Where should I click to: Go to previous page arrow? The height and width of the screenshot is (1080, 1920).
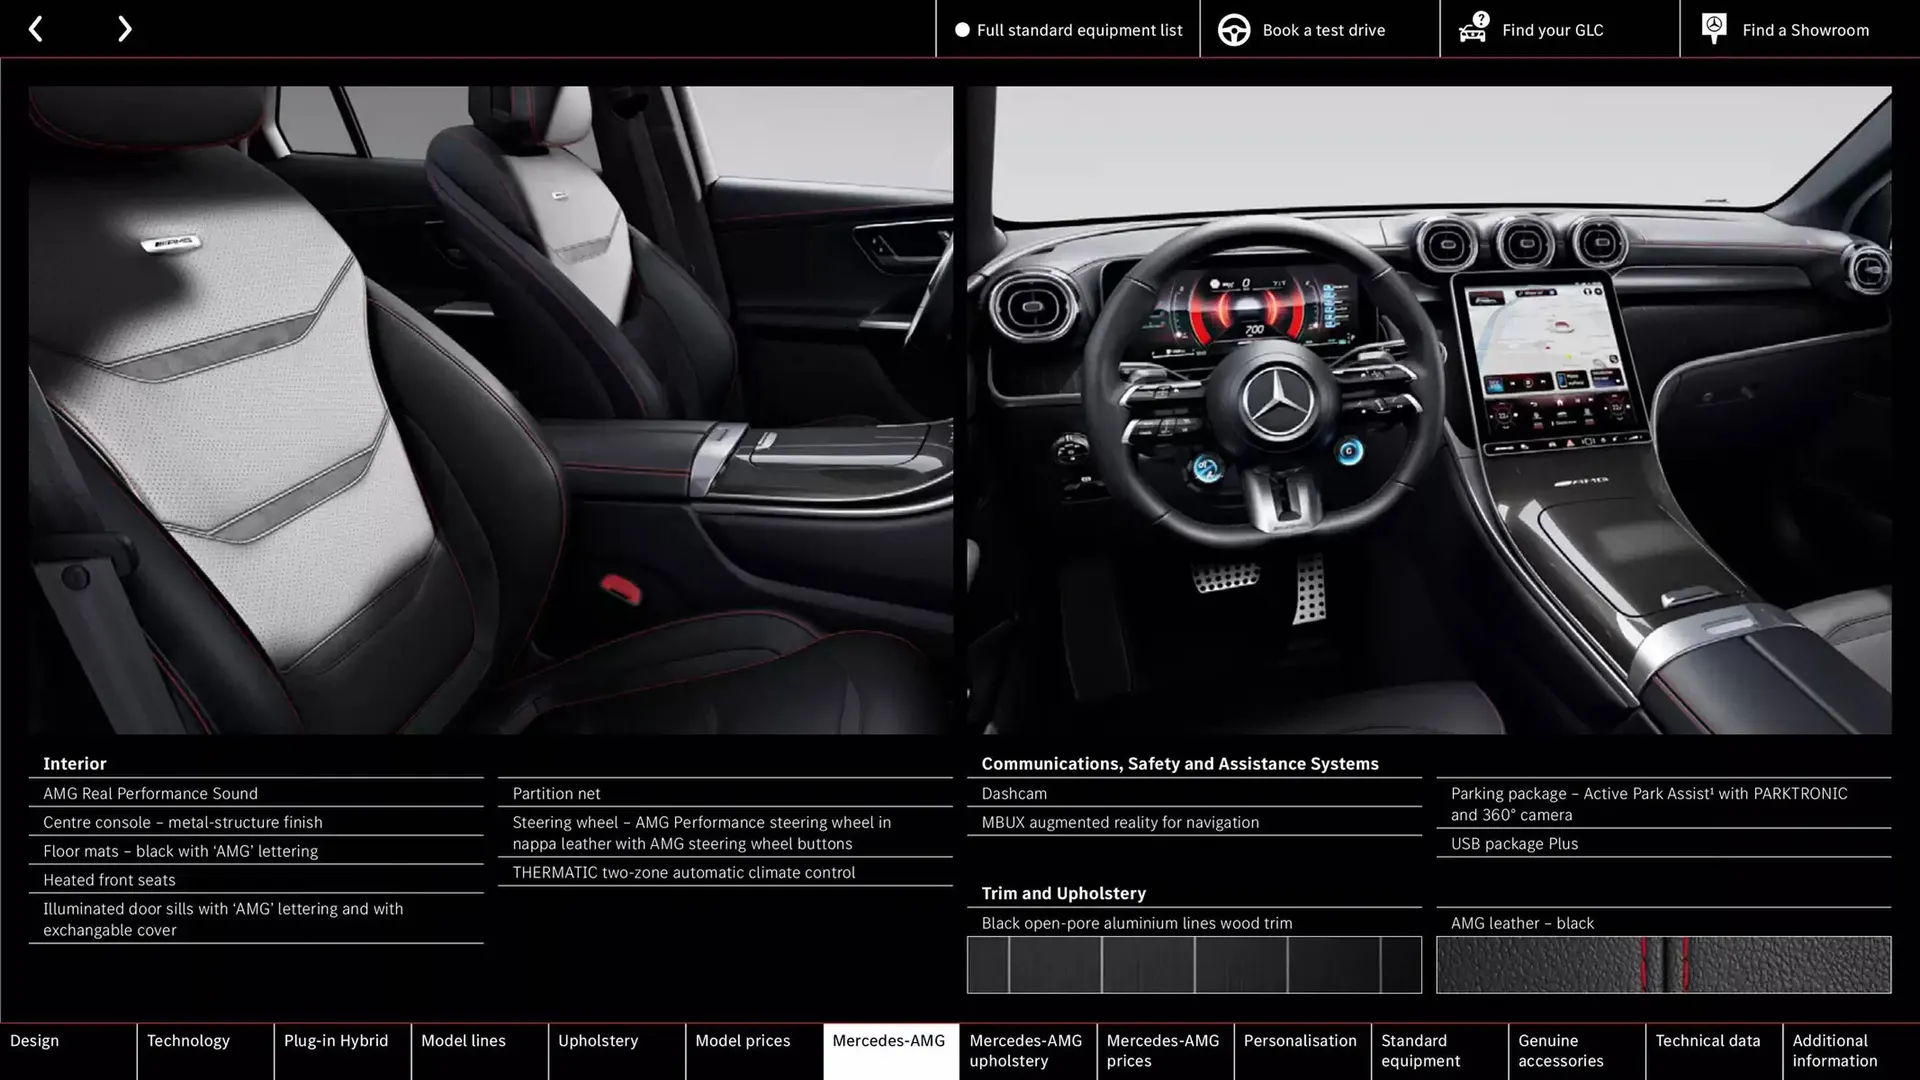point(36,29)
